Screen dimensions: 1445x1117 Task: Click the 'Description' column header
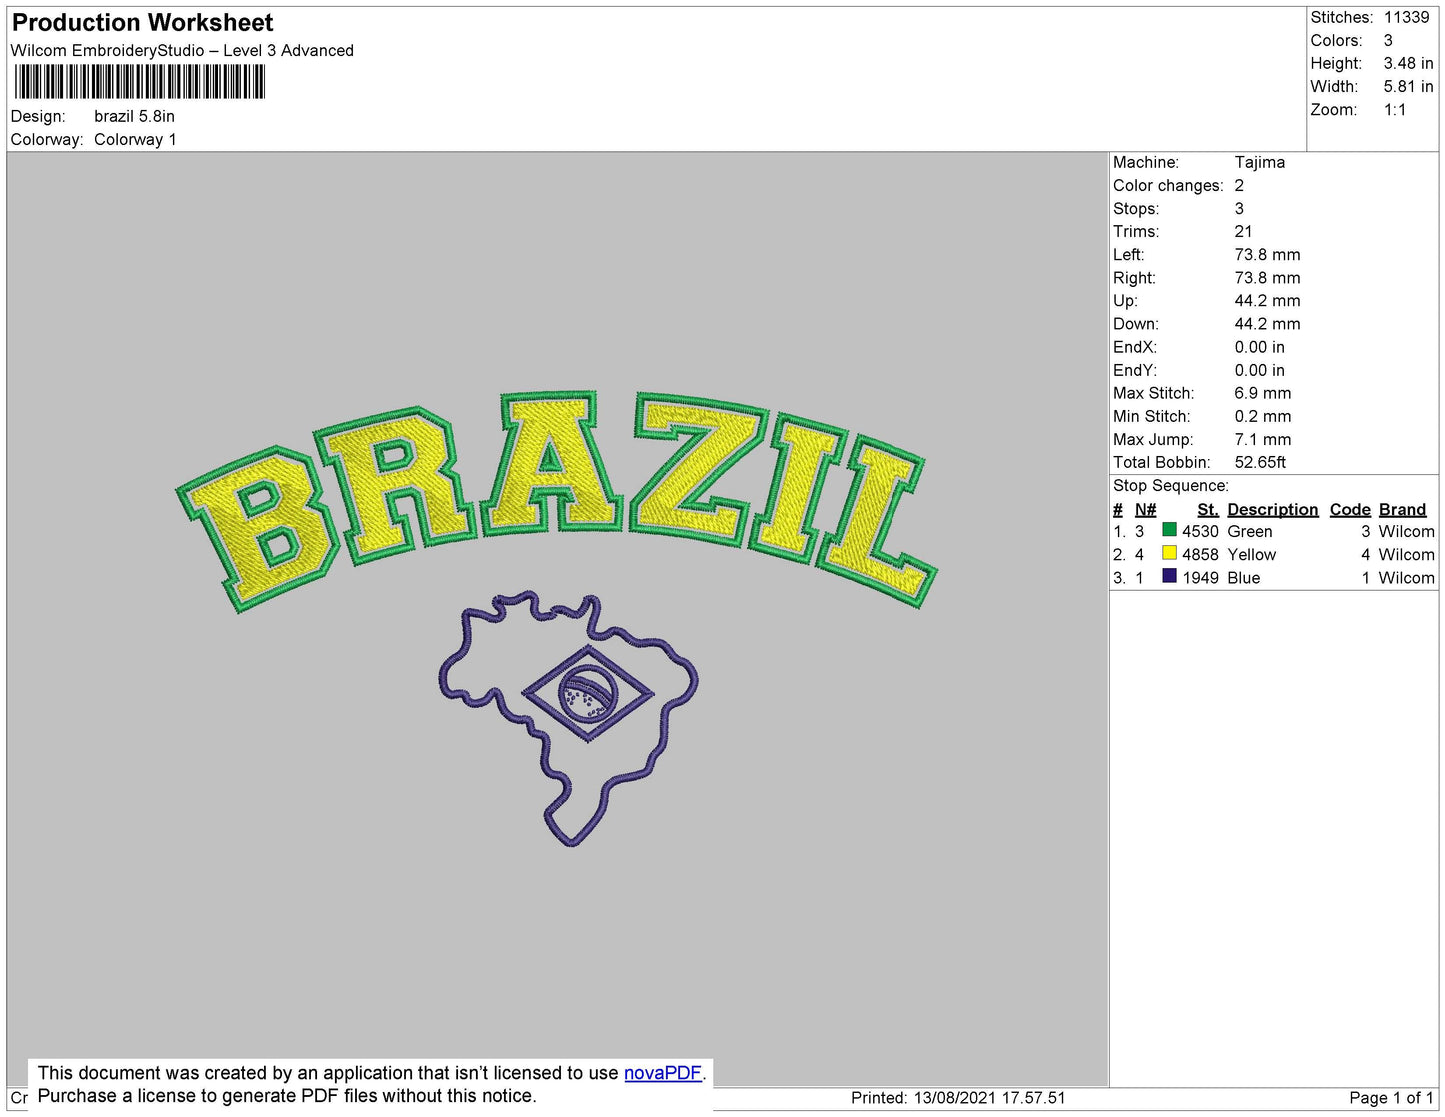1273,509
